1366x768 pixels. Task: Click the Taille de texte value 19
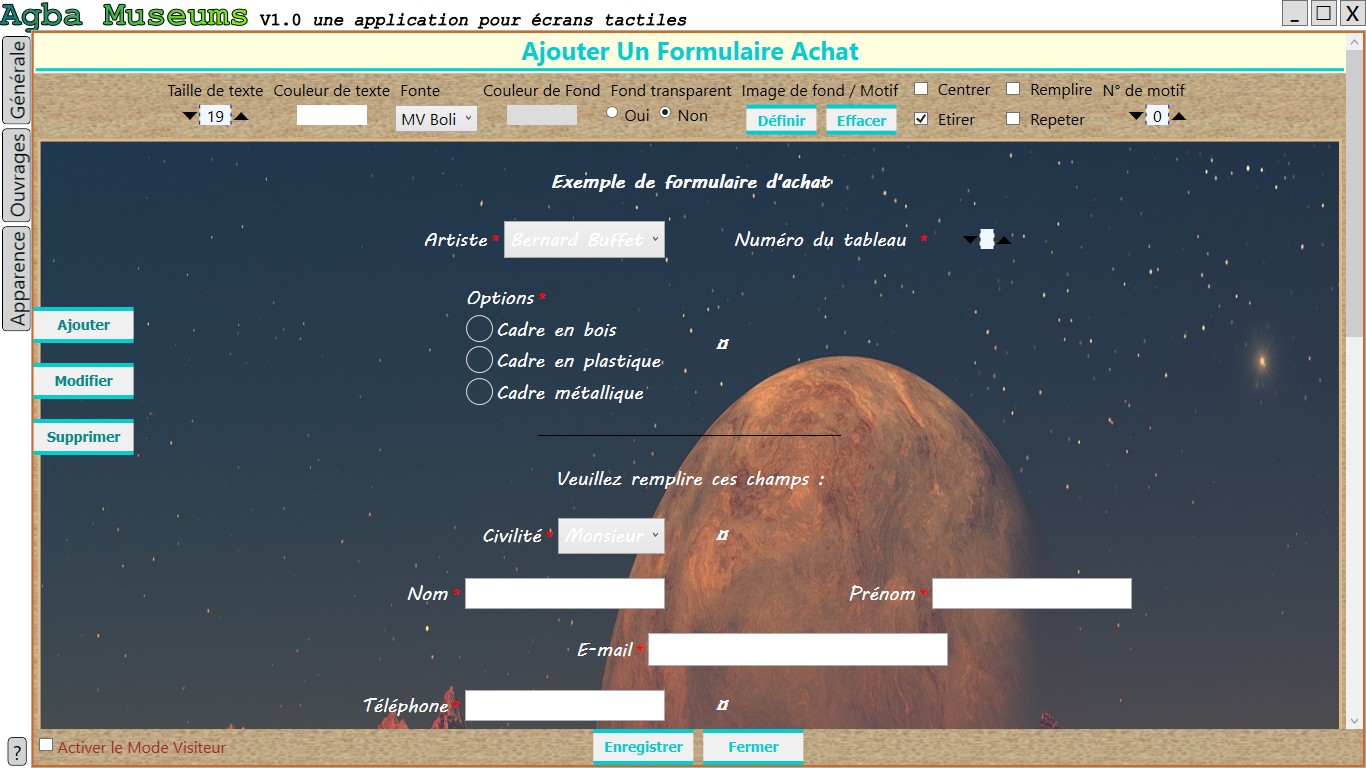(215, 116)
